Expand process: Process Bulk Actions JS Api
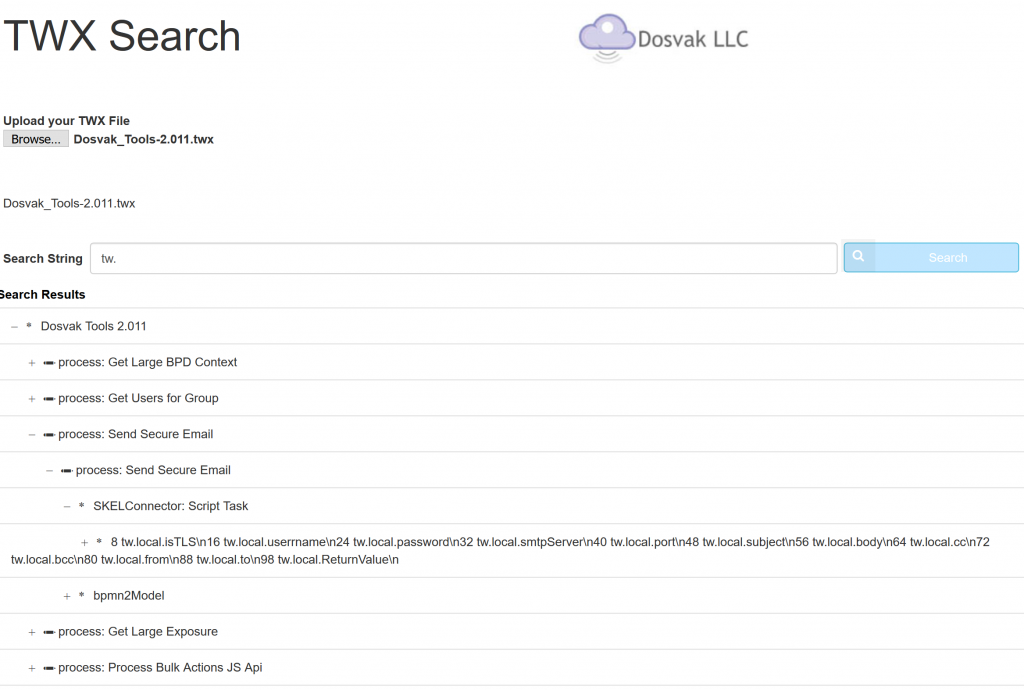Image resolution: width=1024 pixels, height=690 pixels. point(31,668)
